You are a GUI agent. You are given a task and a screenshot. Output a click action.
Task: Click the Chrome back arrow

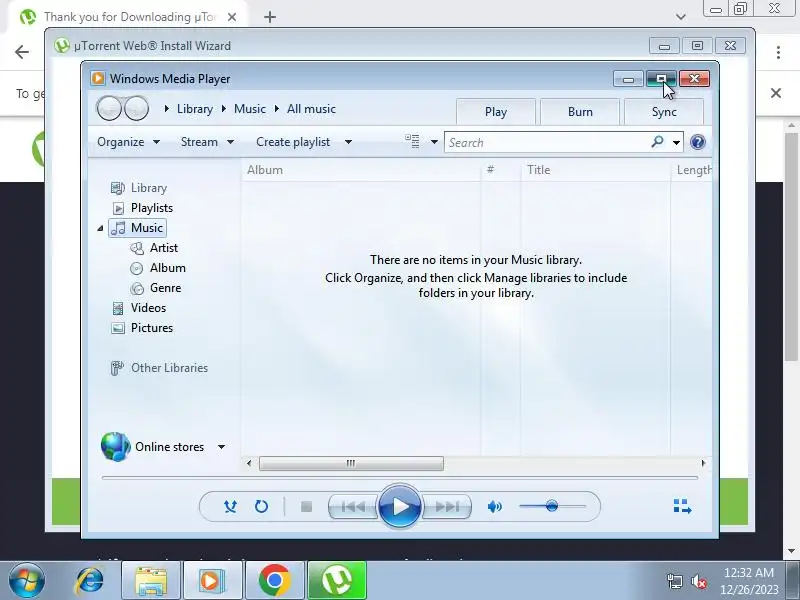click(22, 52)
